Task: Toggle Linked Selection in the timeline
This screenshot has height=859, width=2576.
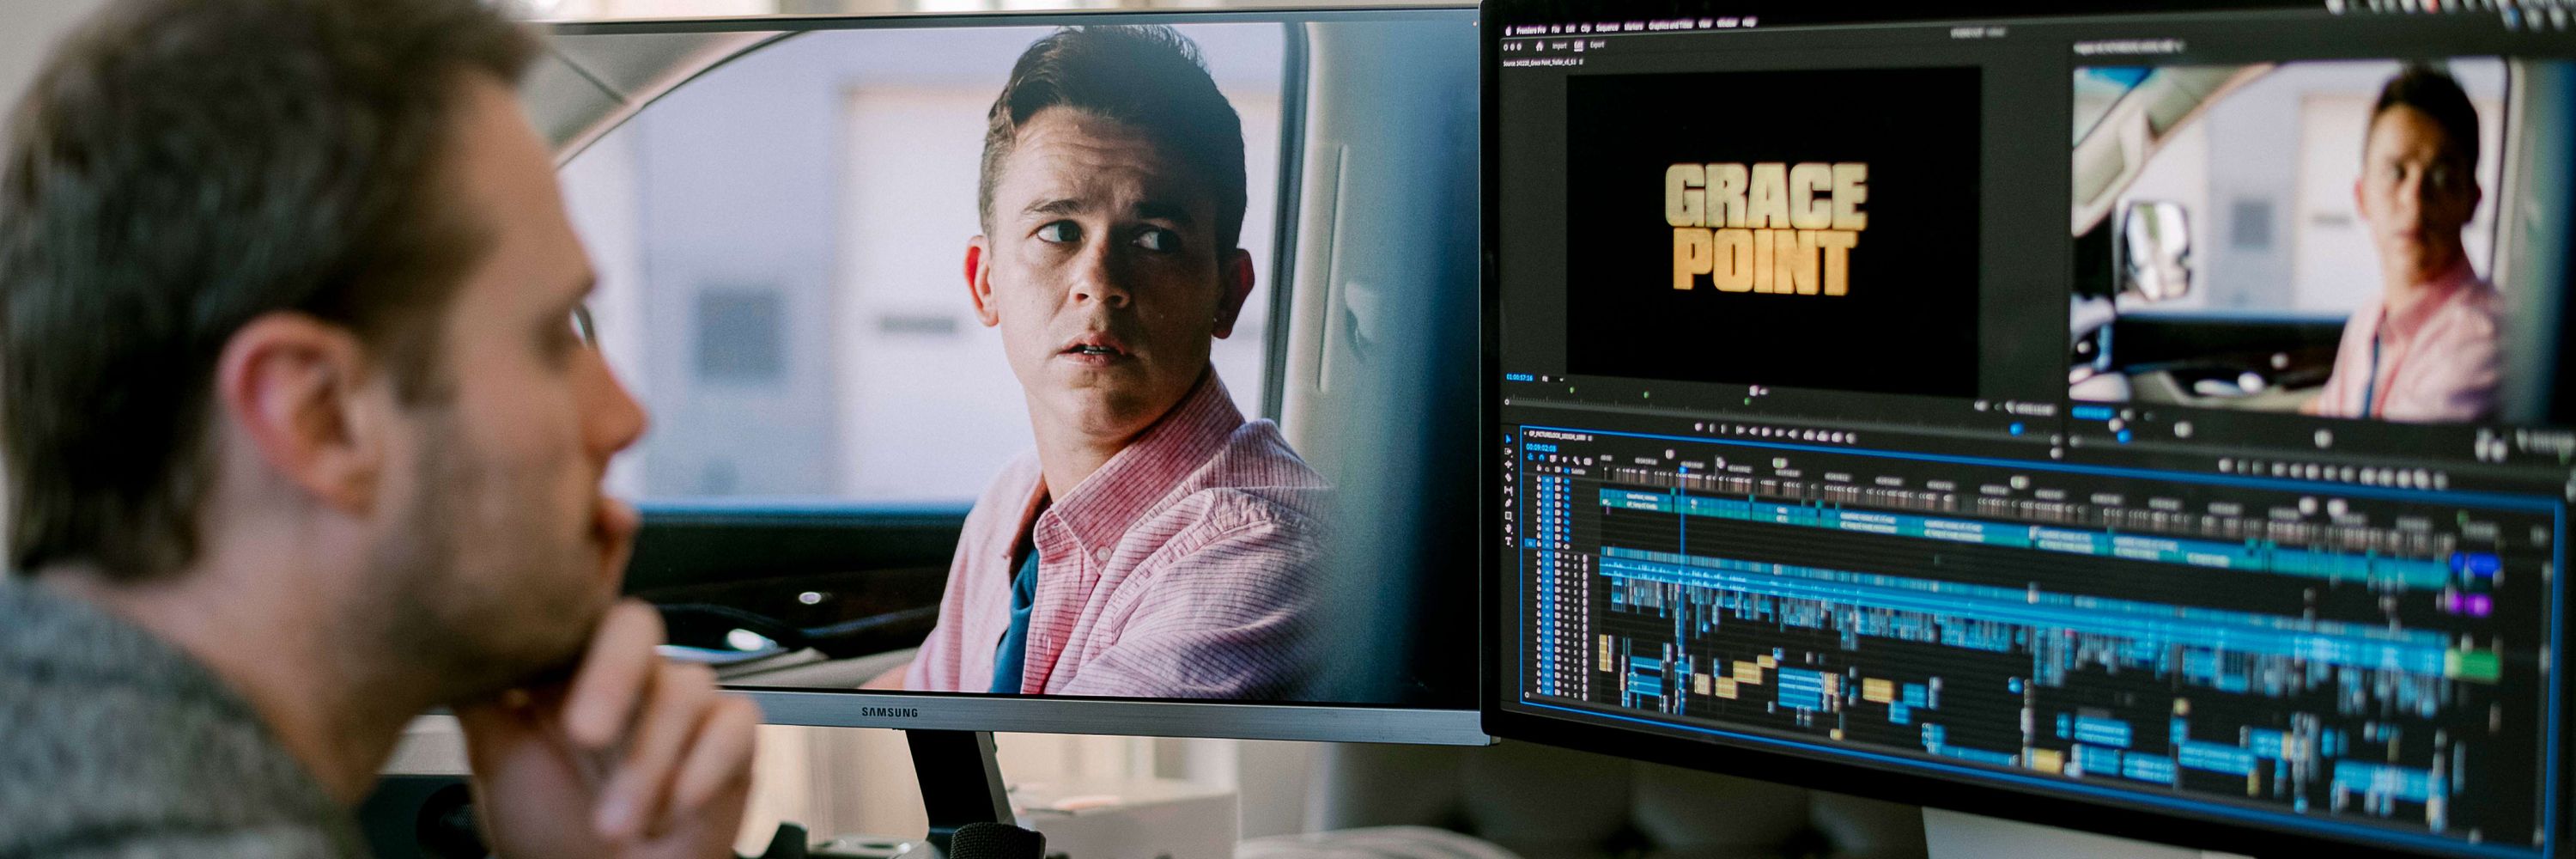Action: (1553, 459)
